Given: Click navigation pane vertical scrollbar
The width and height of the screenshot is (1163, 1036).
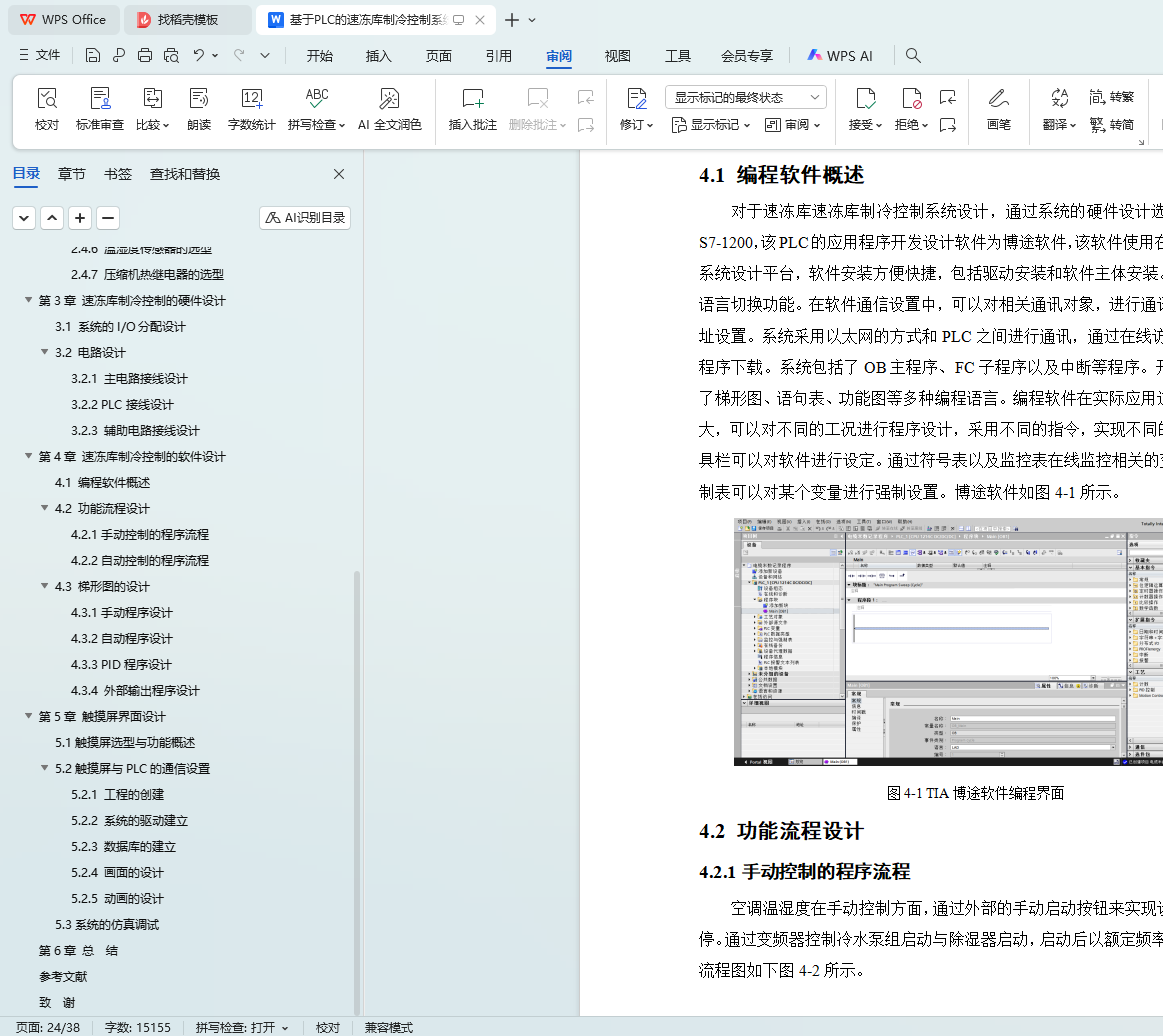Looking at the screenshot, I should click(357, 792).
